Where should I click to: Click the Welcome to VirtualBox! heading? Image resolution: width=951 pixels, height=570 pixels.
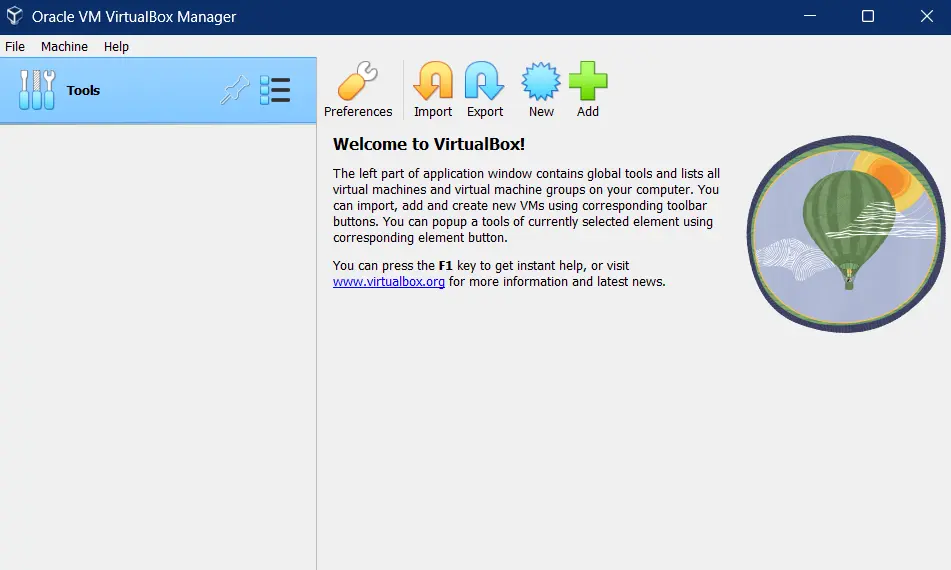point(429,144)
